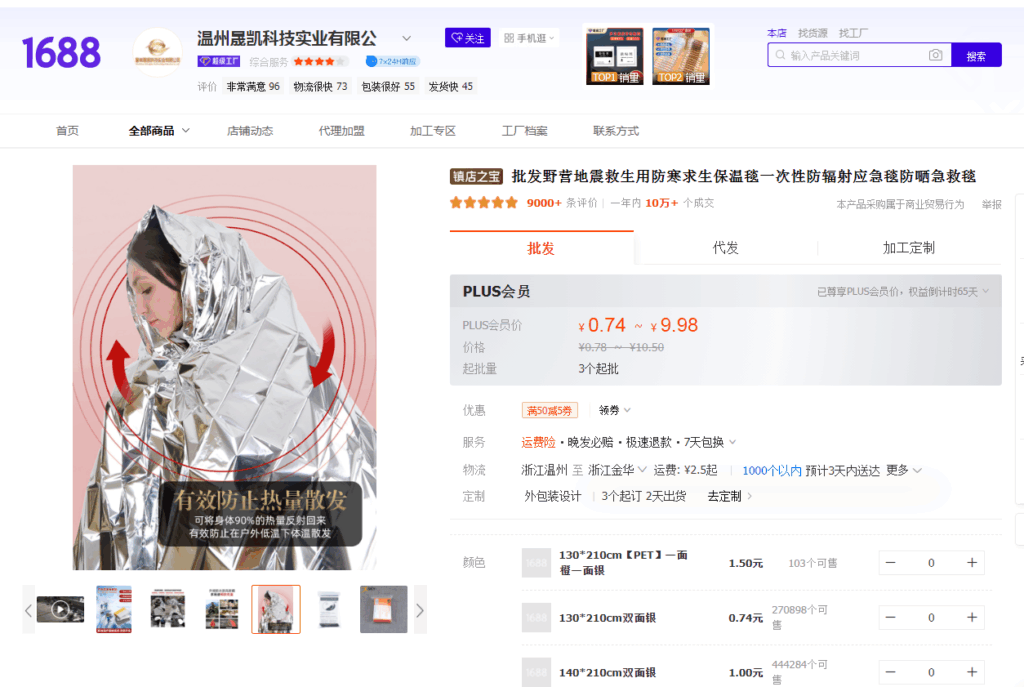Expand the 全部商品 dropdown
The image size is (1024, 687).
159,131
